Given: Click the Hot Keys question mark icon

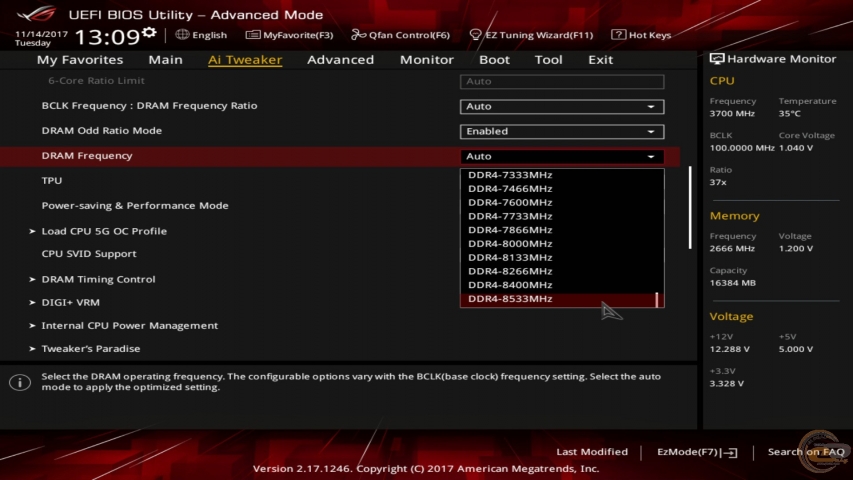Looking at the screenshot, I should click(x=618, y=35).
